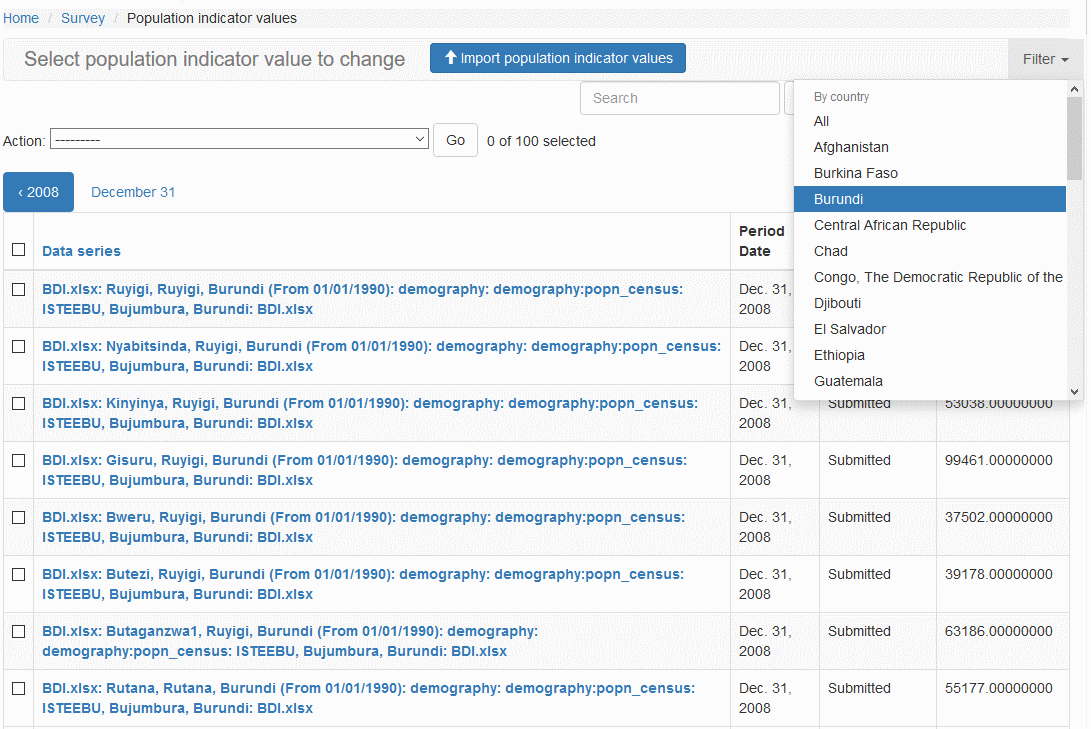Go back to the 2008 date level
Image resolution: width=1091 pixels, height=729 pixels.
[x=38, y=192]
